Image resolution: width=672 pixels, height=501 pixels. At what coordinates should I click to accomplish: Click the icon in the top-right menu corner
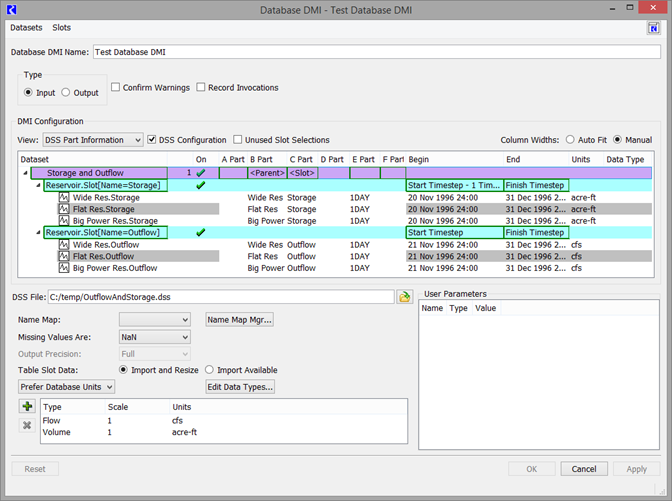click(653, 28)
